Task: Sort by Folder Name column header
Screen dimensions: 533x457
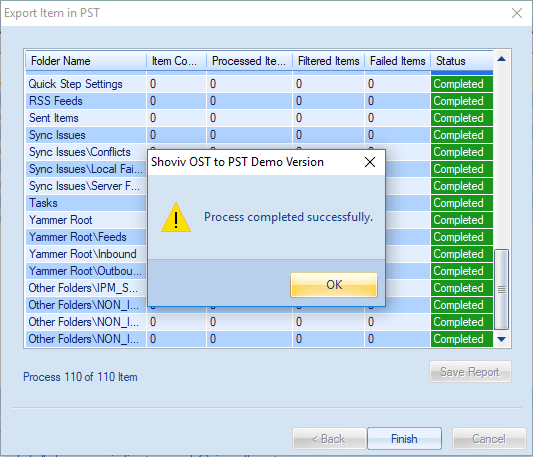Action: (x=86, y=61)
